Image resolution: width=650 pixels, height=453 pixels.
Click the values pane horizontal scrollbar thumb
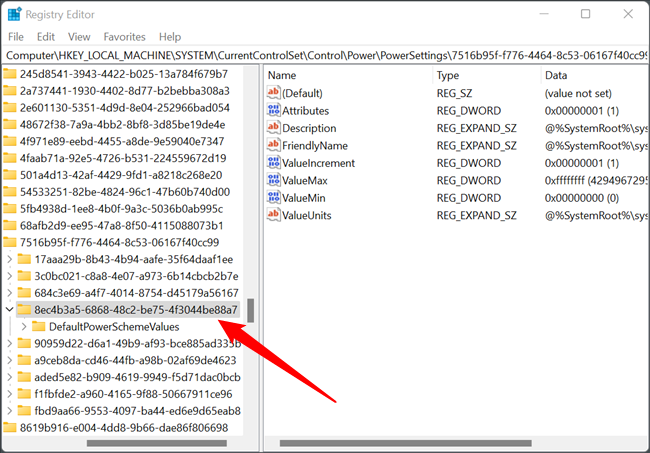[405, 443]
